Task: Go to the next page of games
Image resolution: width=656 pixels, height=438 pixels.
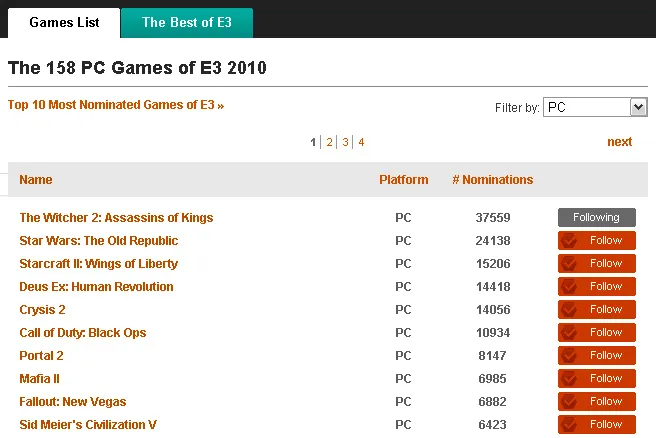Action: (619, 142)
